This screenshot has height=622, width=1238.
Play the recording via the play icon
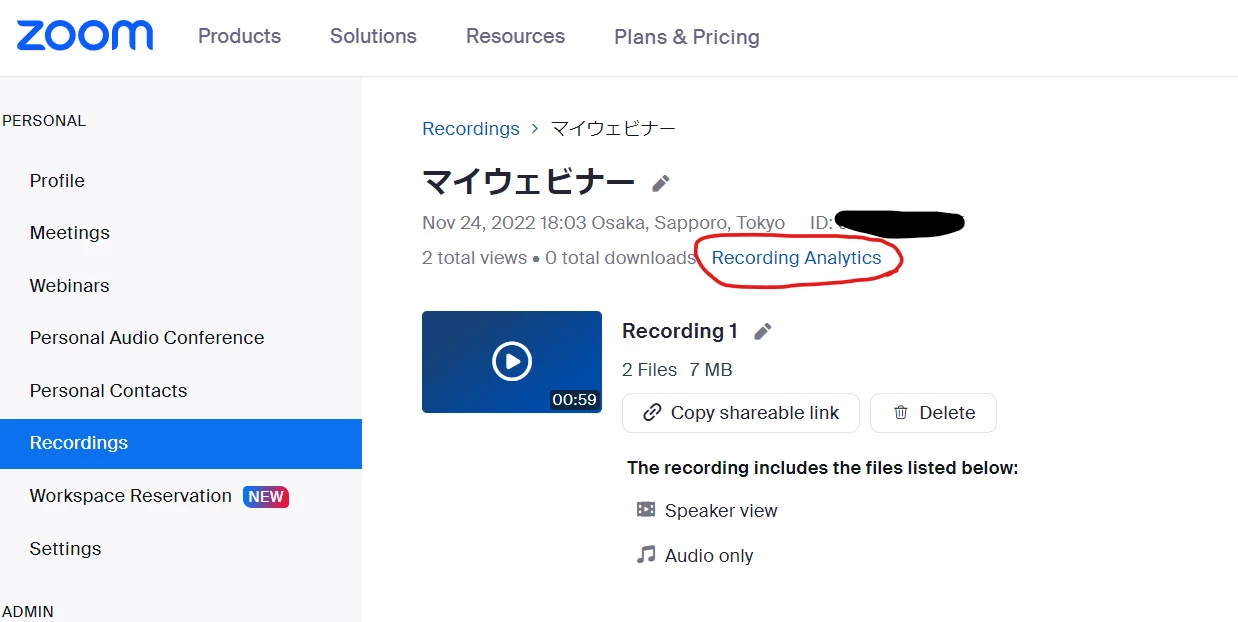point(512,361)
